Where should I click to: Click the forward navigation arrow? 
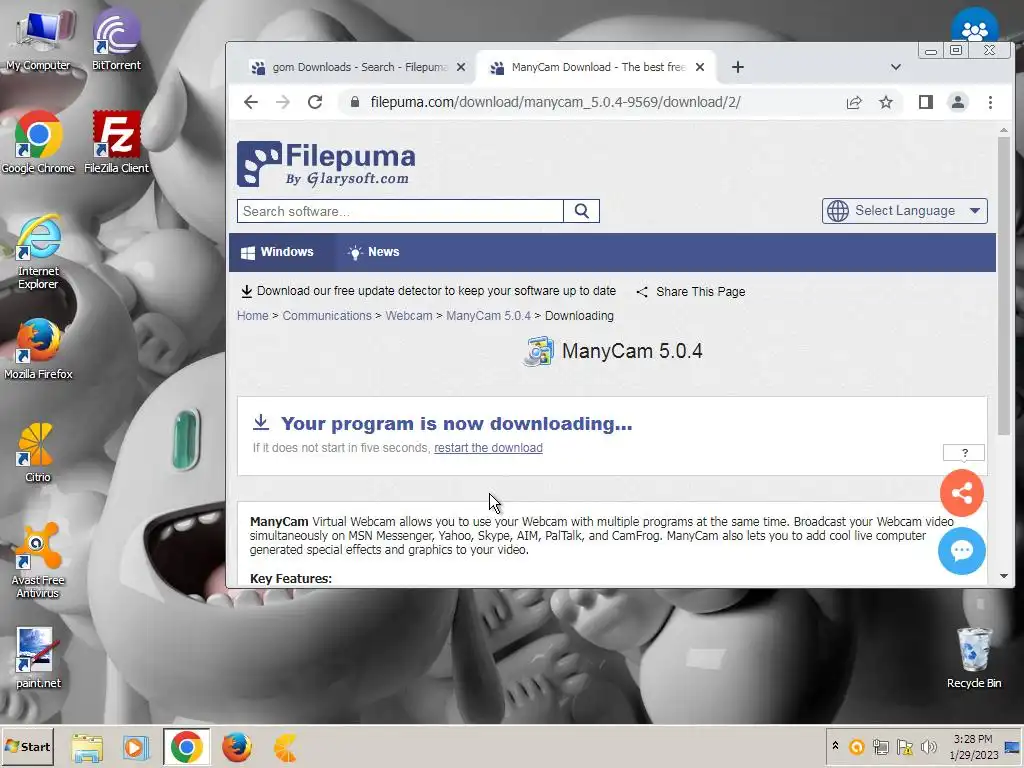pyautogui.click(x=282, y=102)
